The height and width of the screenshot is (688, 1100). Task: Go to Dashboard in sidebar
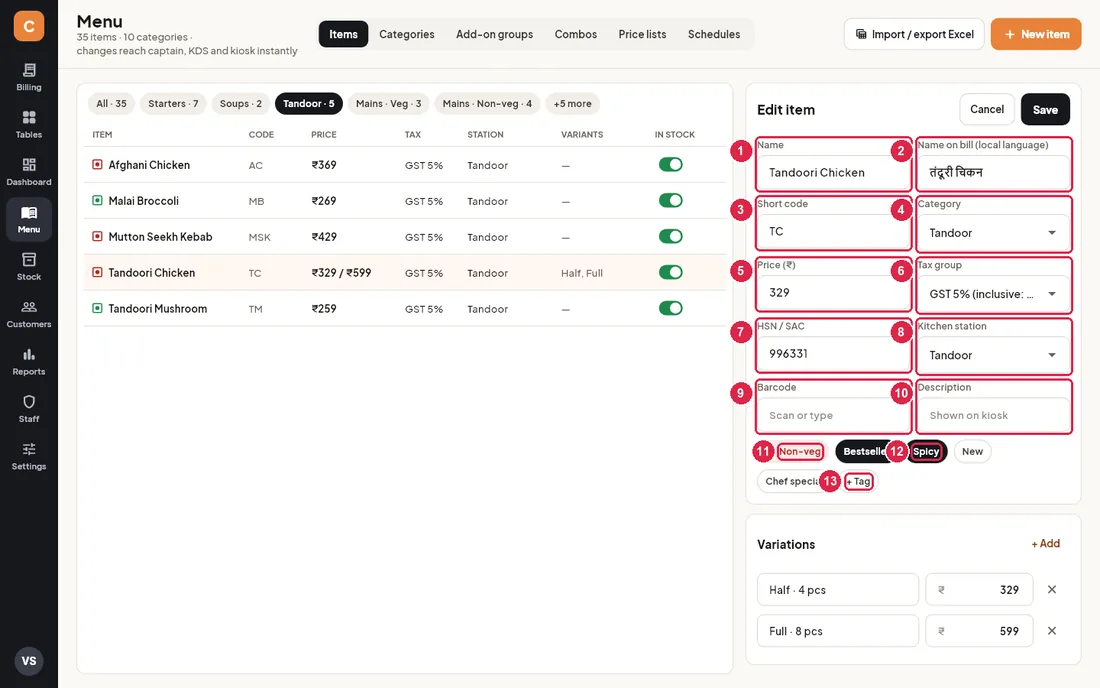point(29,172)
